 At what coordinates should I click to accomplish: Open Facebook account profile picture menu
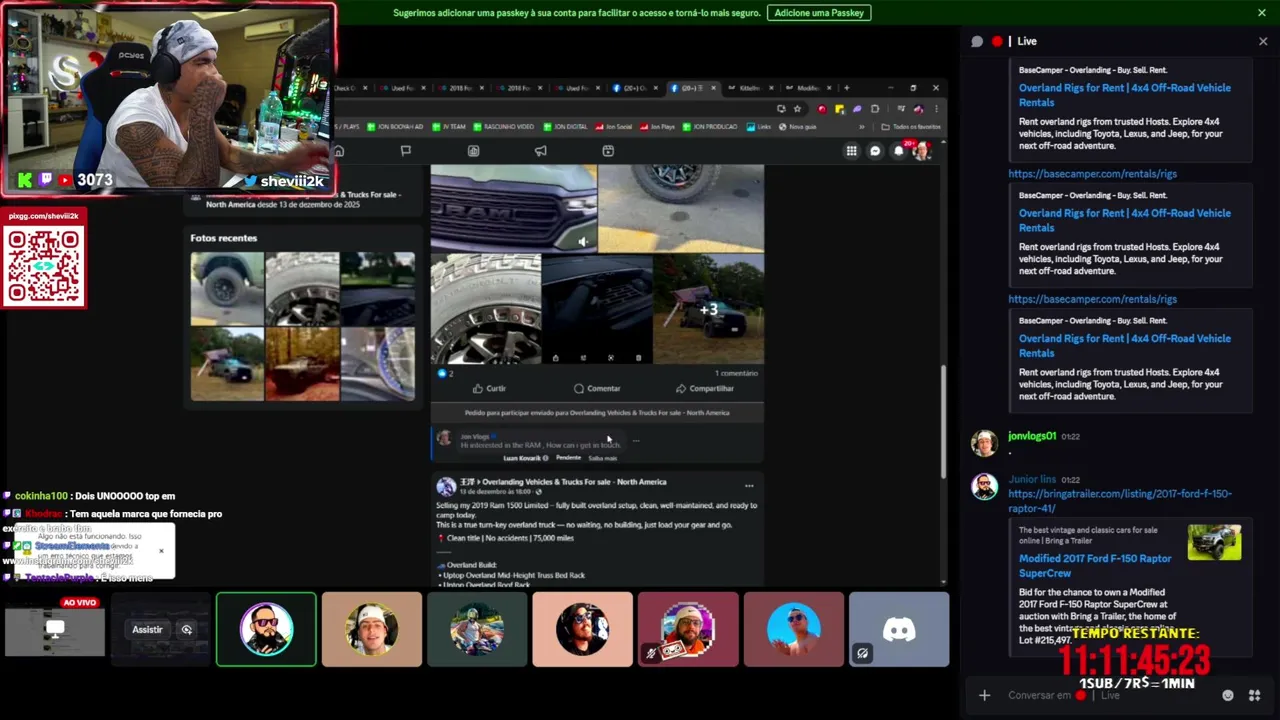point(921,151)
